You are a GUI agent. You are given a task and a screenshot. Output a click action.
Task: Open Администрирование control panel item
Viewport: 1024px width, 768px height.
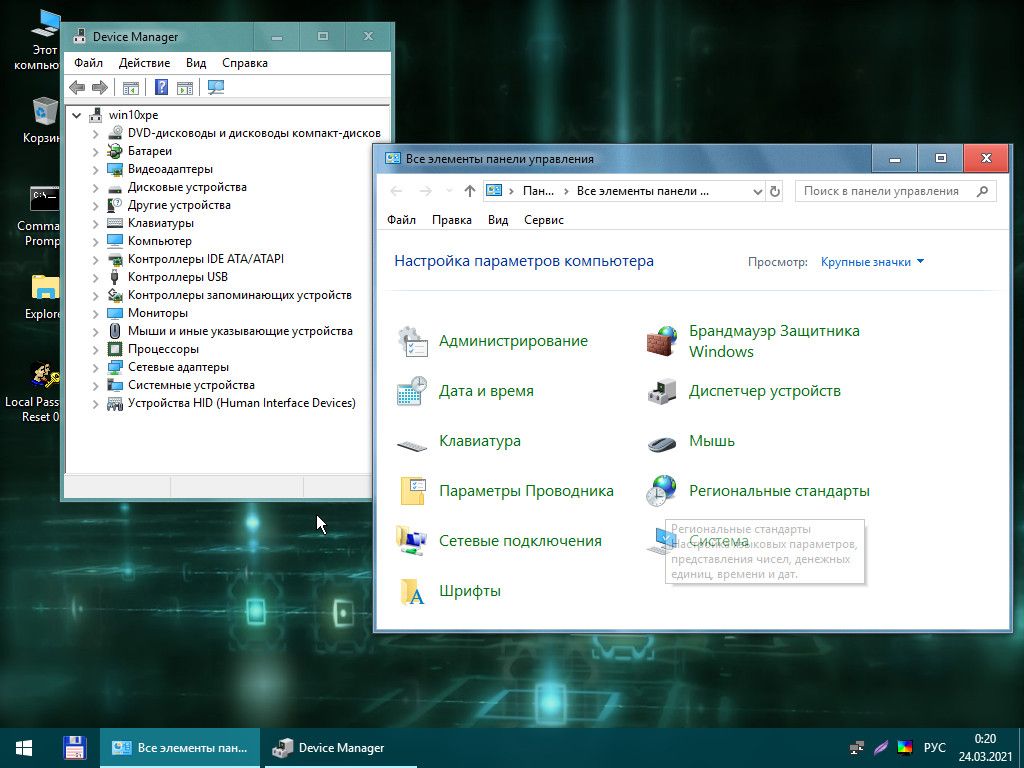[513, 341]
